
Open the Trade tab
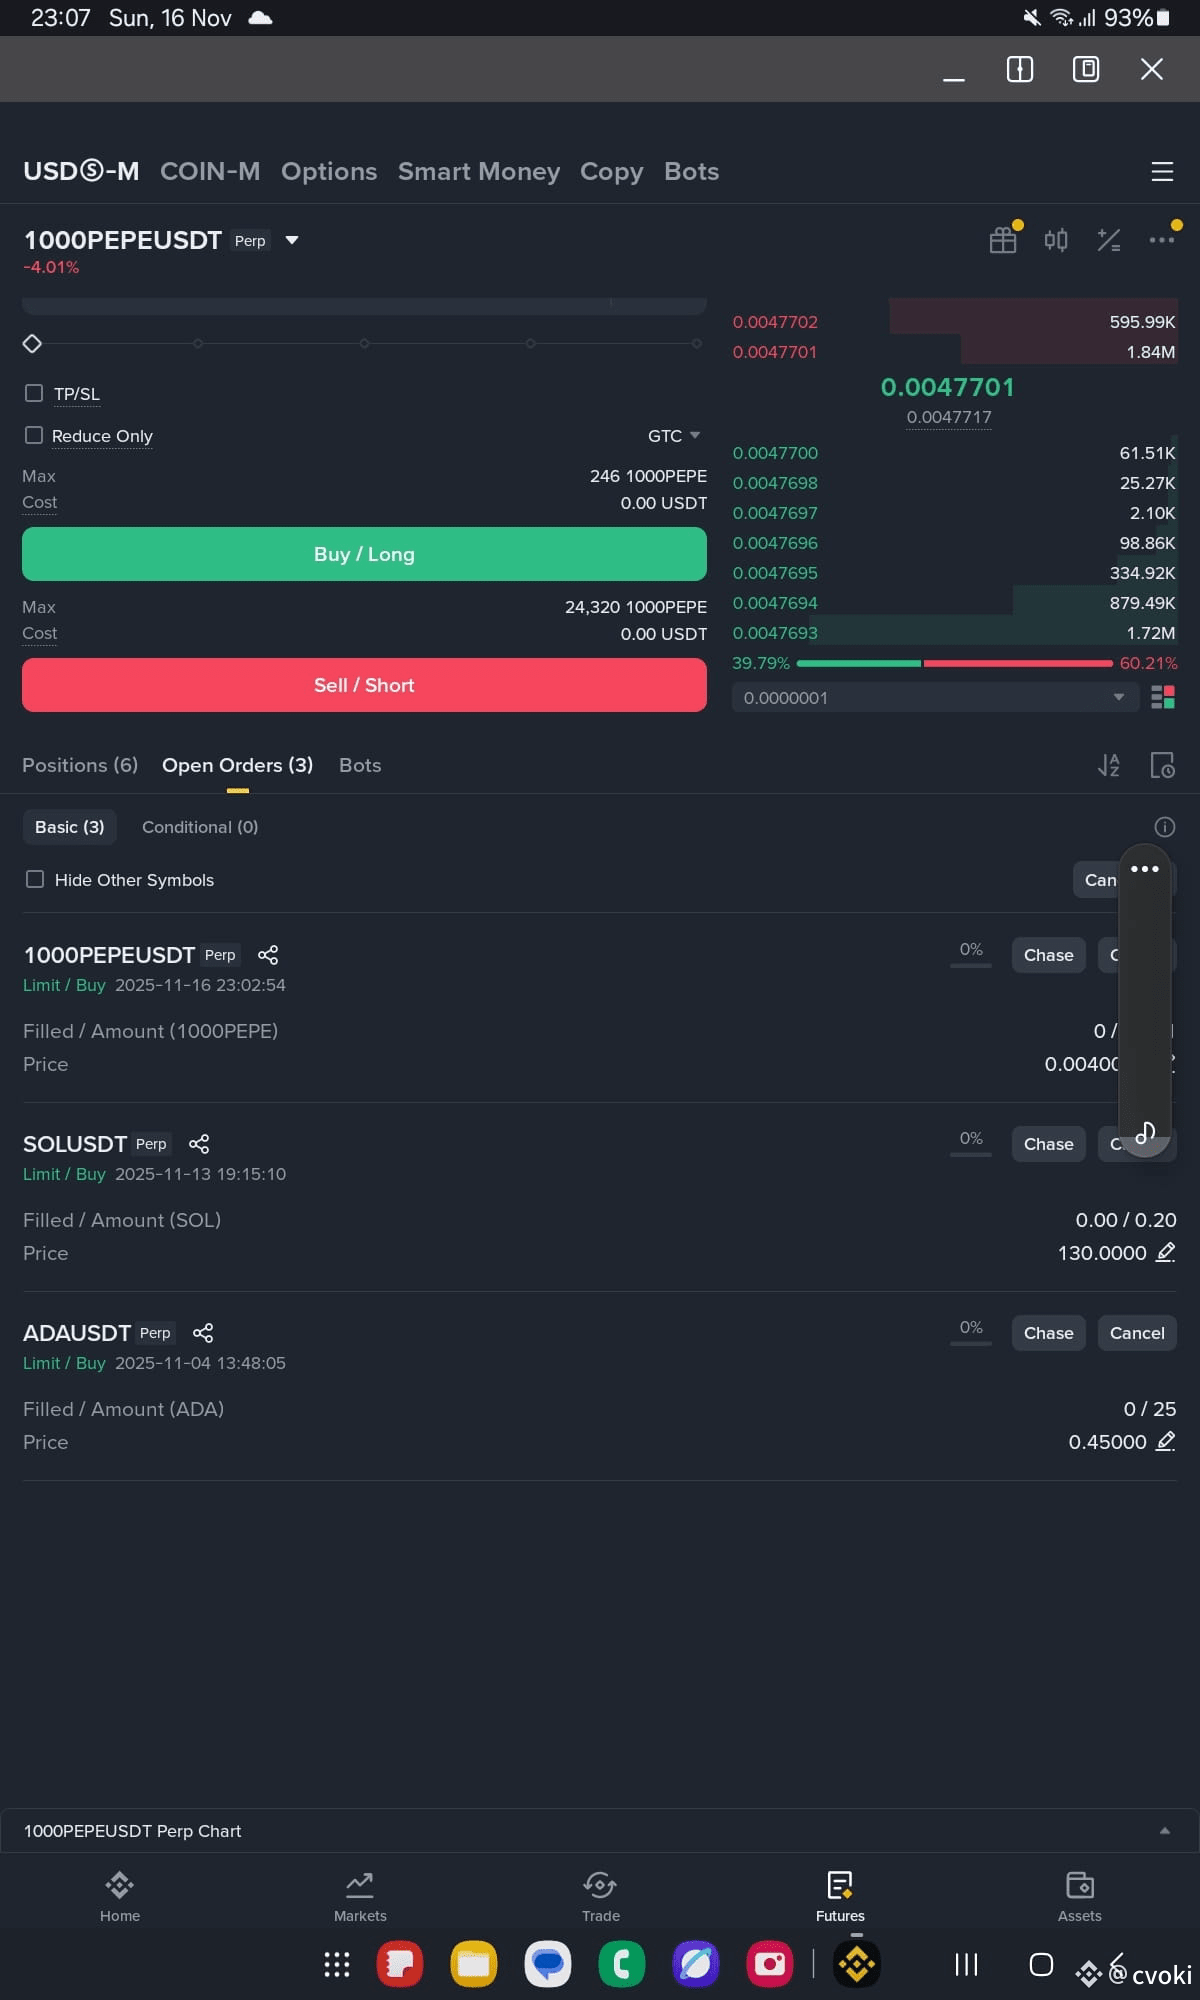pyautogui.click(x=600, y=1896)
